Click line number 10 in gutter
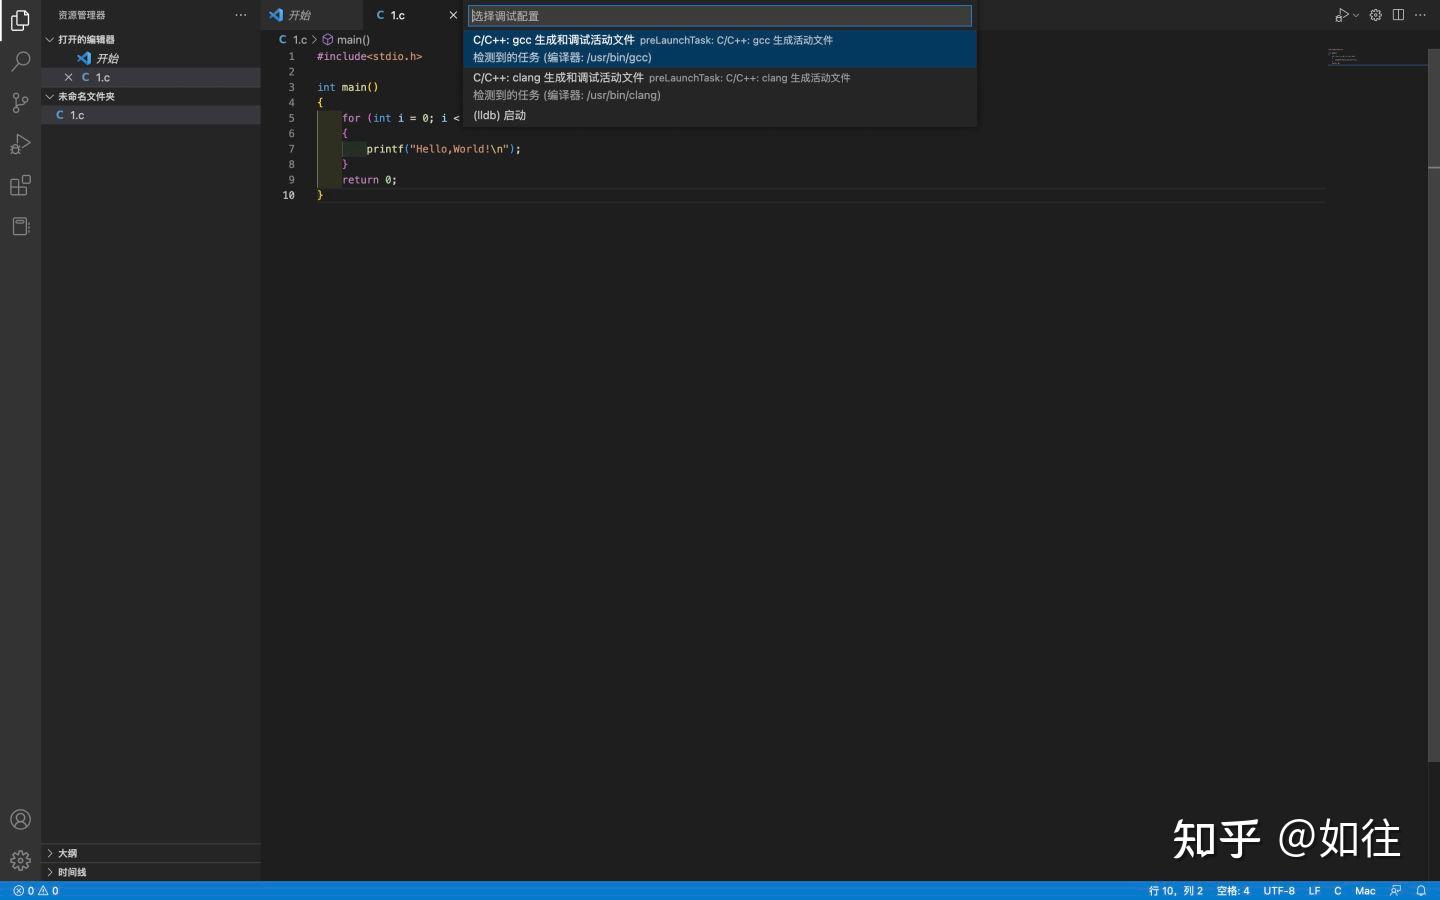Image resolution: width=1440 pixels, height=900 pixels. click(x=288, y=196)
